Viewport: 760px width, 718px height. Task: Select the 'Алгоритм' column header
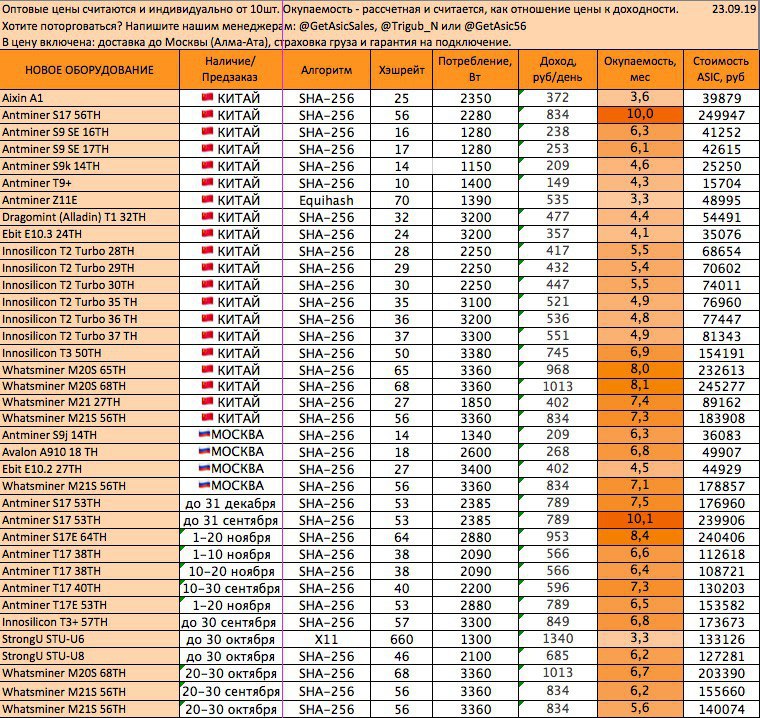point(327,70)
